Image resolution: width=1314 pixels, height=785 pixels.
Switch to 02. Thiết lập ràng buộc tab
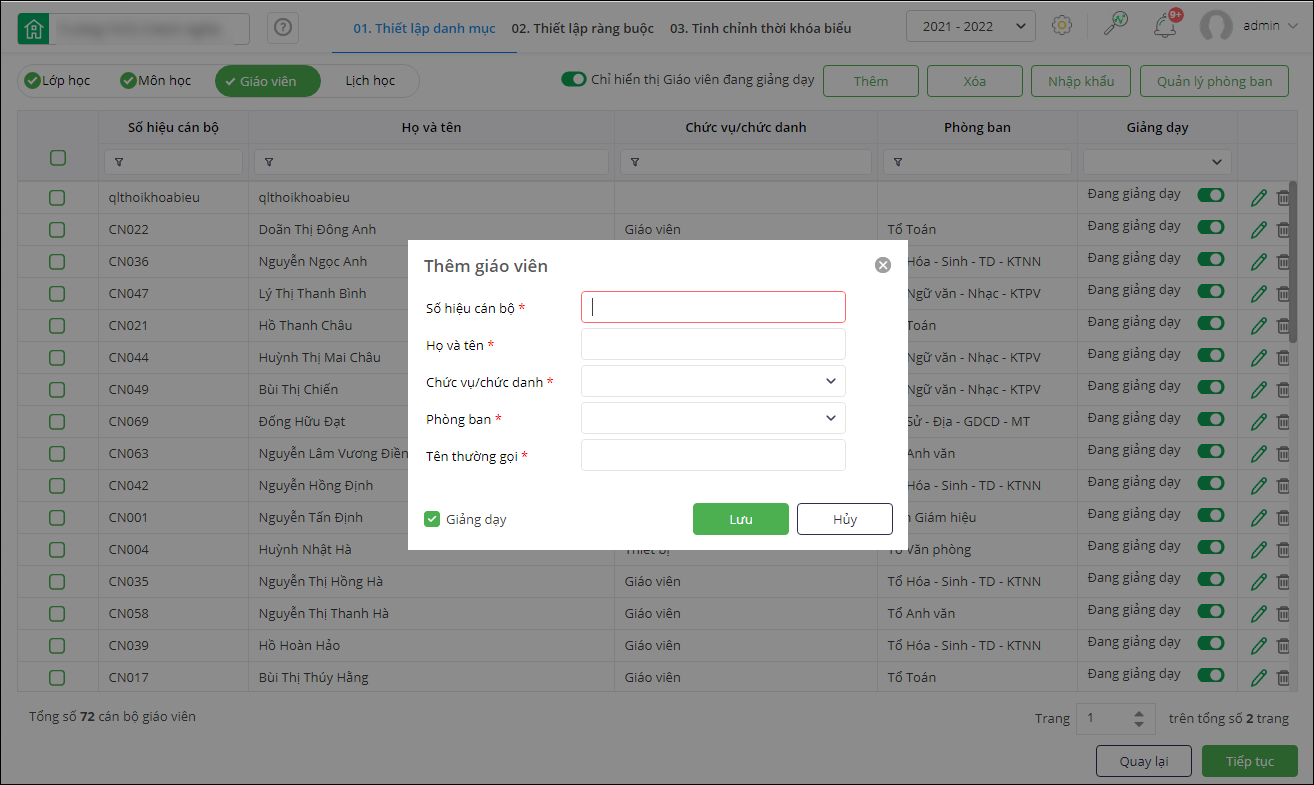coord(582,28)
